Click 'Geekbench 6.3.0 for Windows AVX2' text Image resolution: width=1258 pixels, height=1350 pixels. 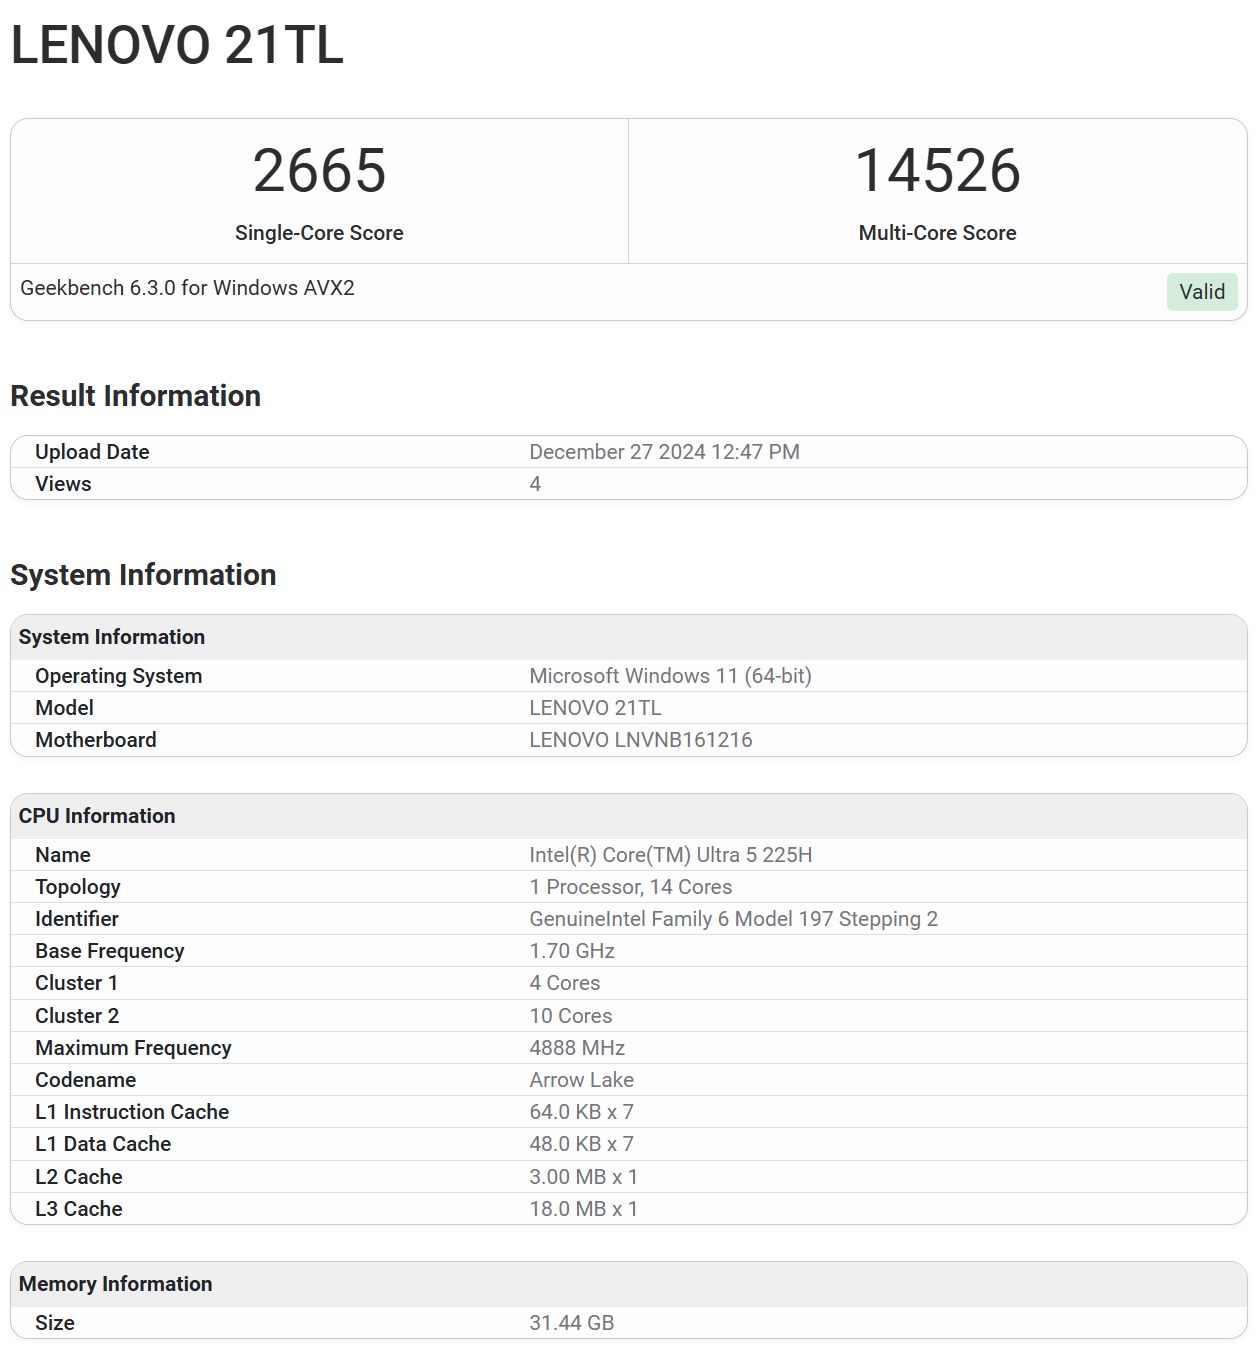(x=187, y=288)
